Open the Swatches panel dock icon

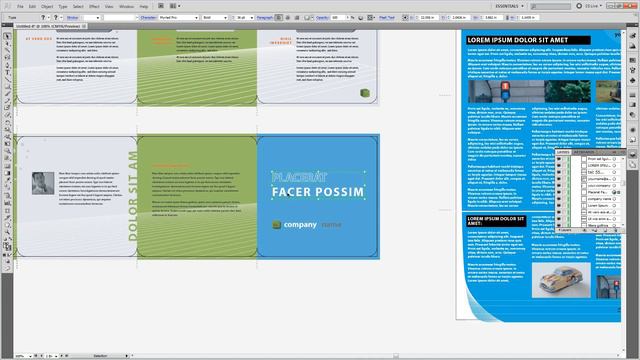point(632,60)
